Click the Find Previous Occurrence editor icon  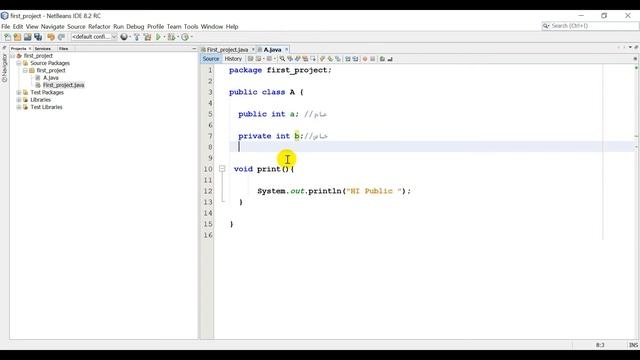pos(290,59)
